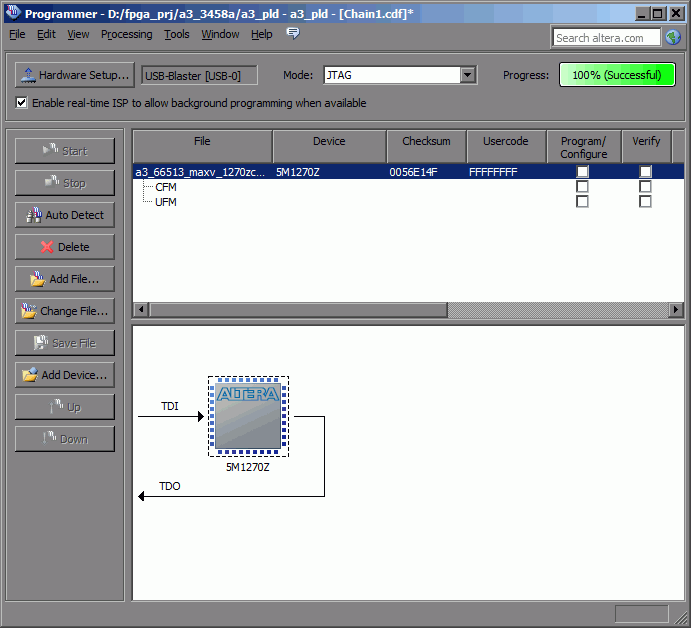This screenshot has height=628, width=691.
Task: Check Program/Configure for UFM
Action: coord(582,201)
